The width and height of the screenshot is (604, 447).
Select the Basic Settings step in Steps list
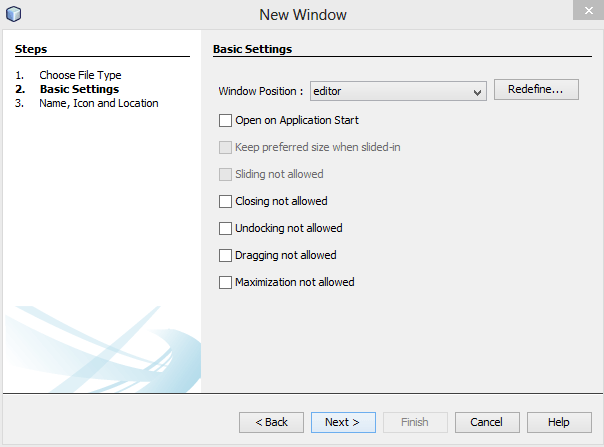pos(79,89)
